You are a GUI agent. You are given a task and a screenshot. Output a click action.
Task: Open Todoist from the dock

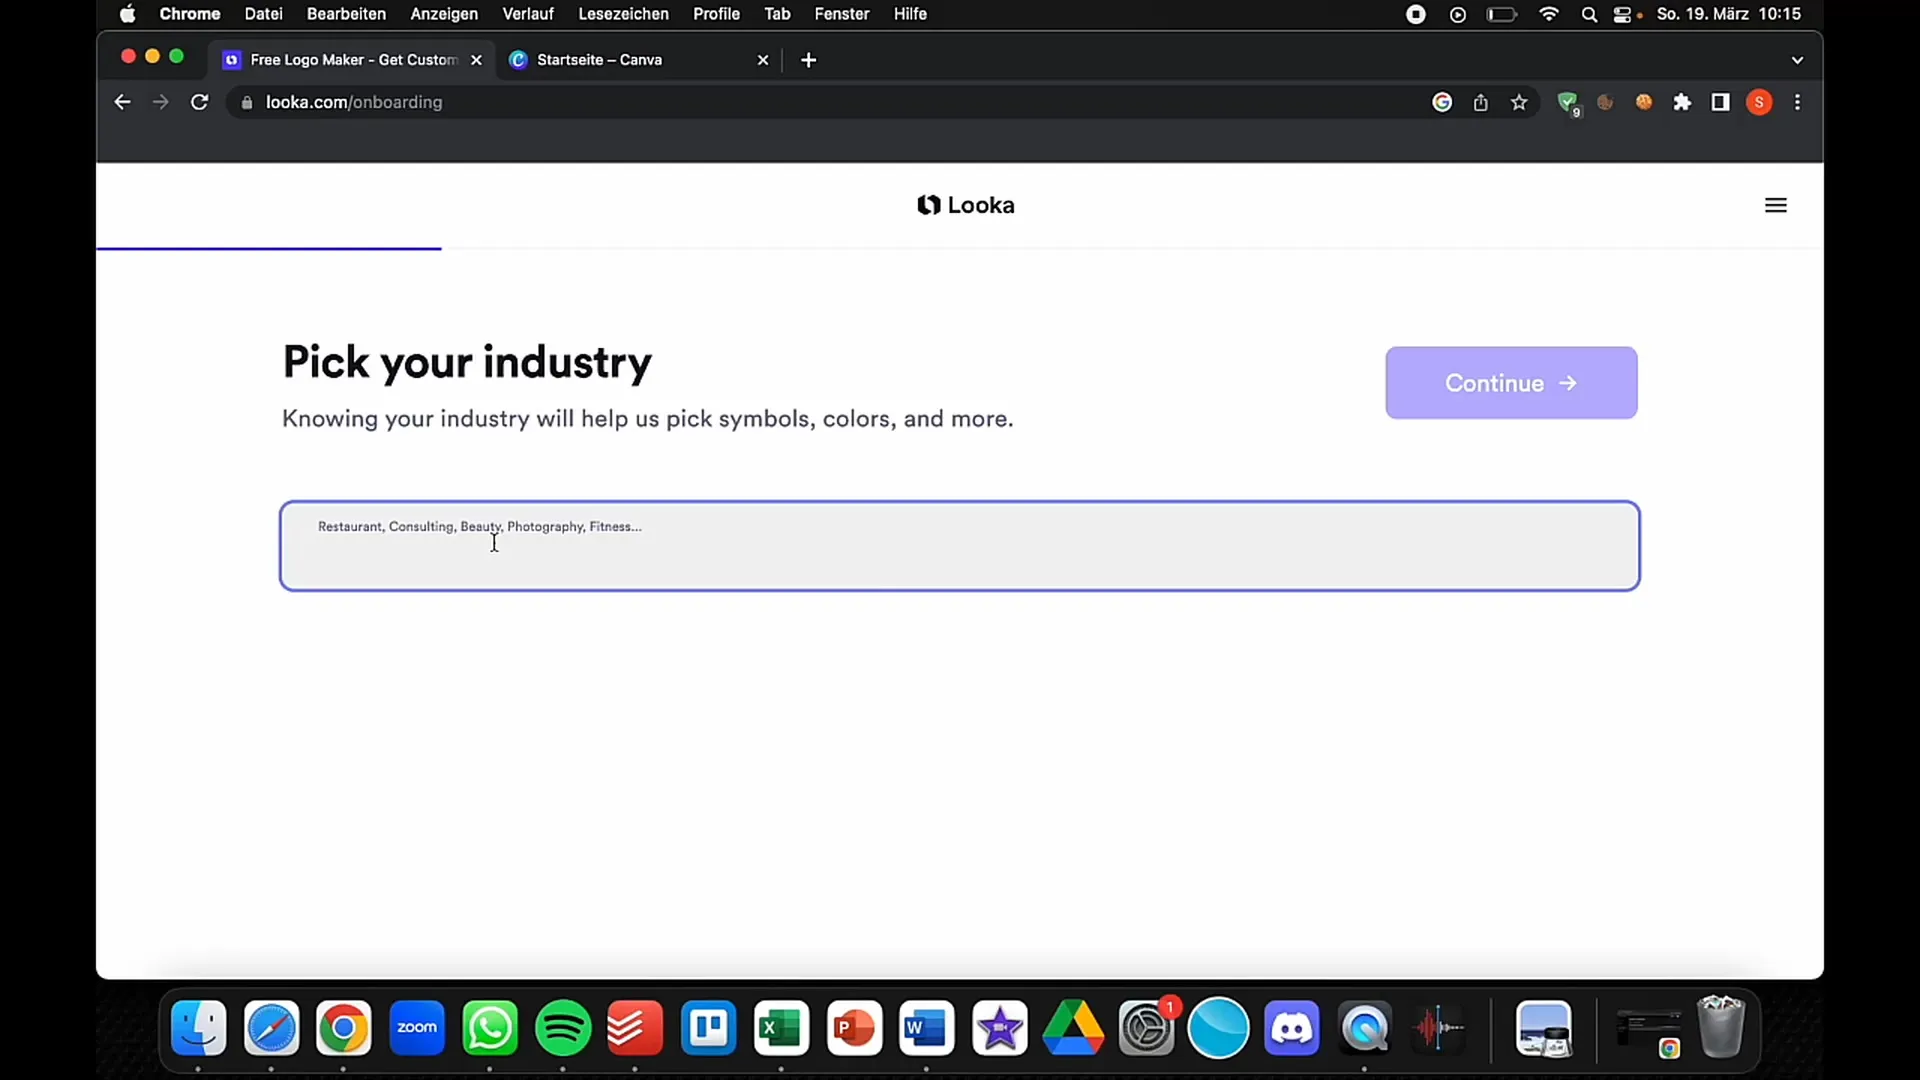(635, 1028)
